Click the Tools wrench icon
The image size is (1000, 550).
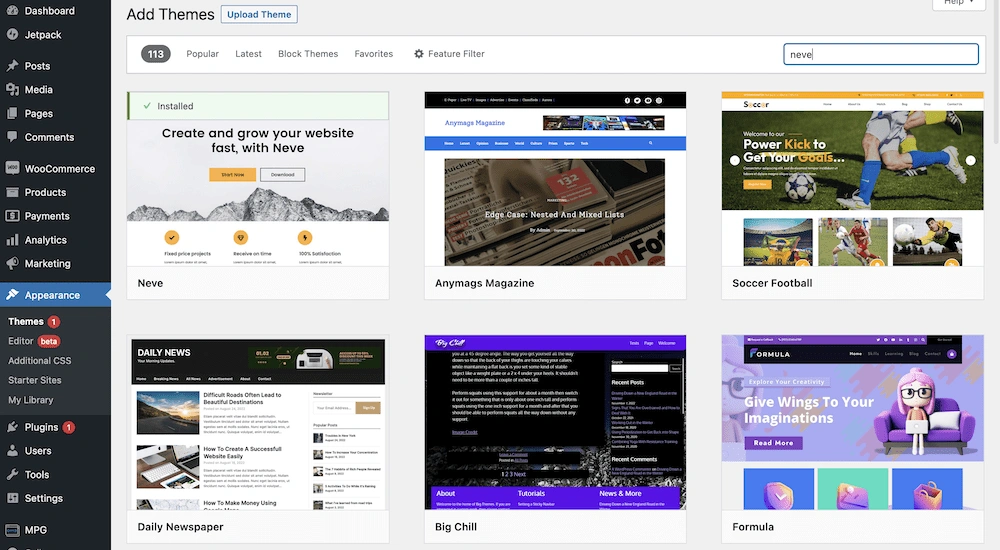[x=12, y=475]
